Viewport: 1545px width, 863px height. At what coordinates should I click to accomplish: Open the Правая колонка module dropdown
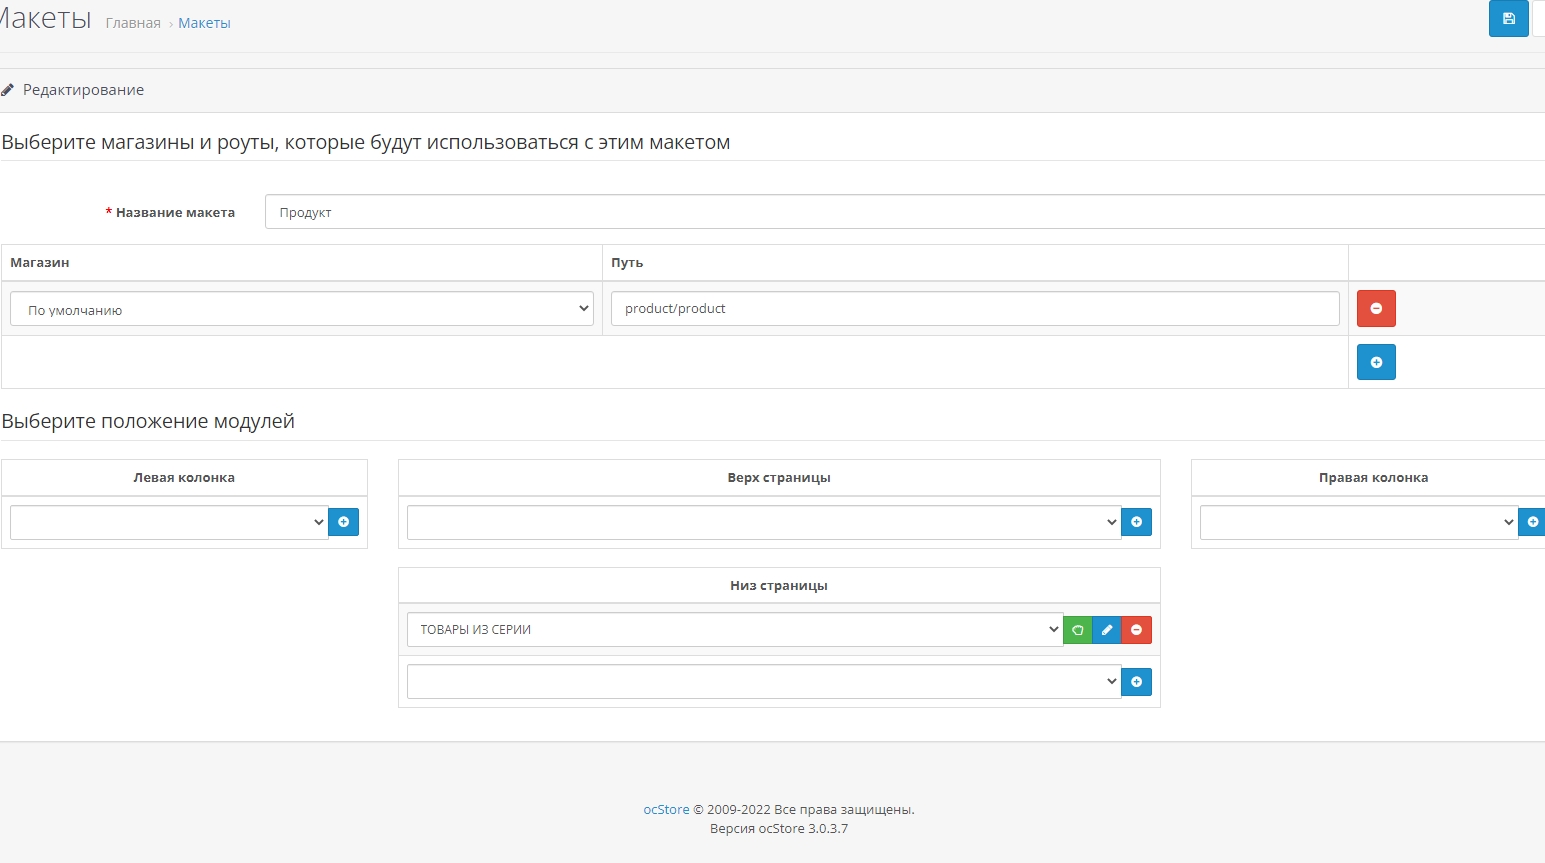[x=1358, y=522]
